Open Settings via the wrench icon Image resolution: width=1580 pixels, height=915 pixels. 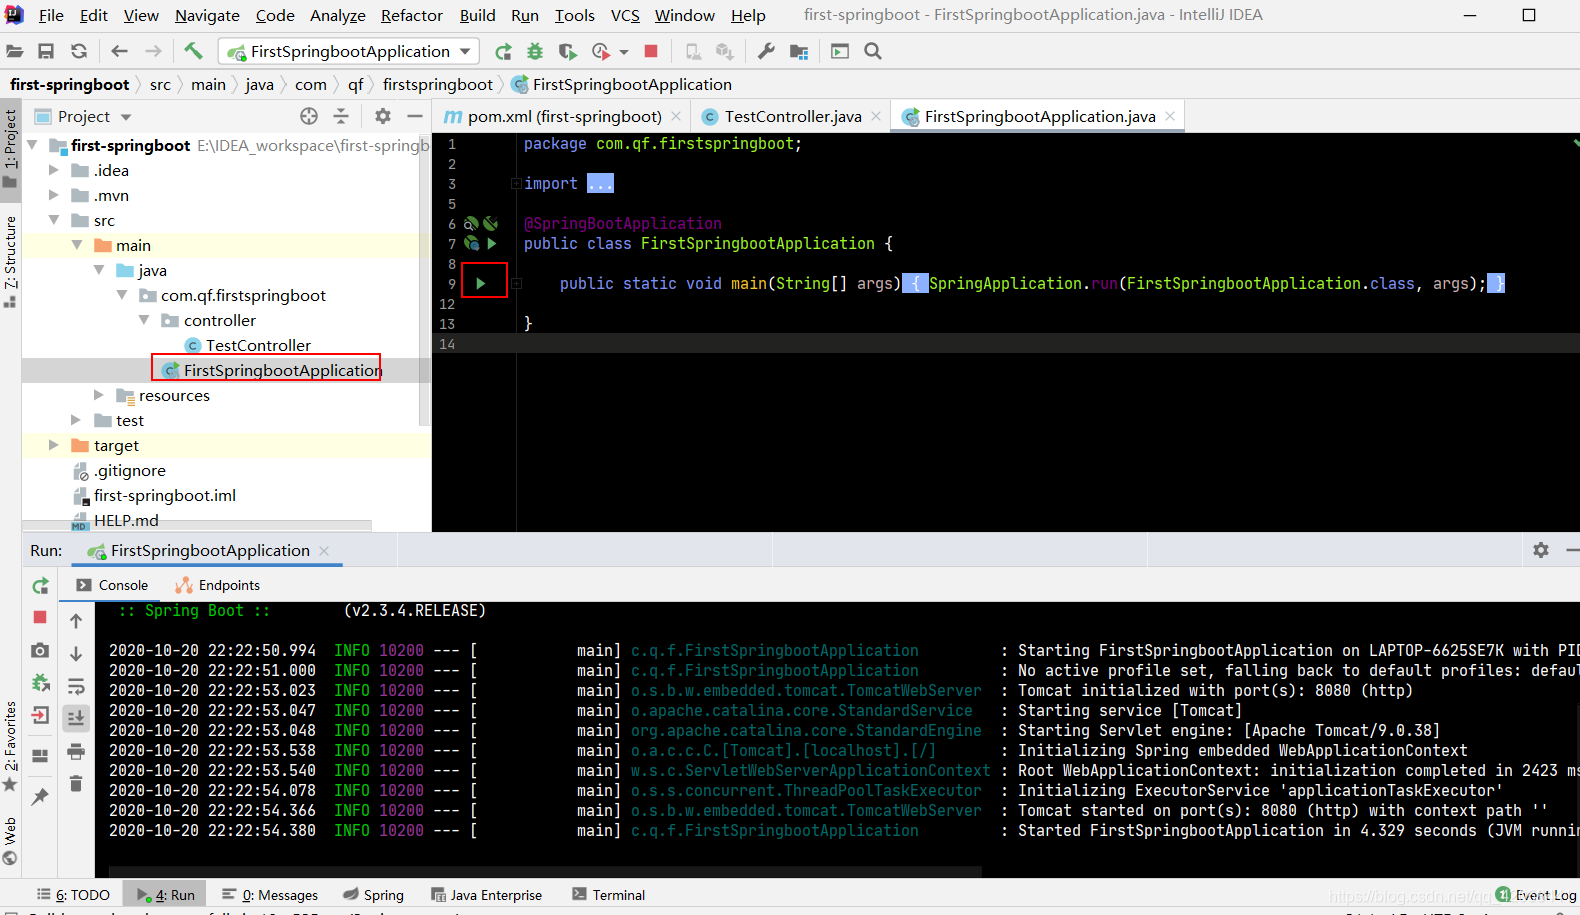766,51
